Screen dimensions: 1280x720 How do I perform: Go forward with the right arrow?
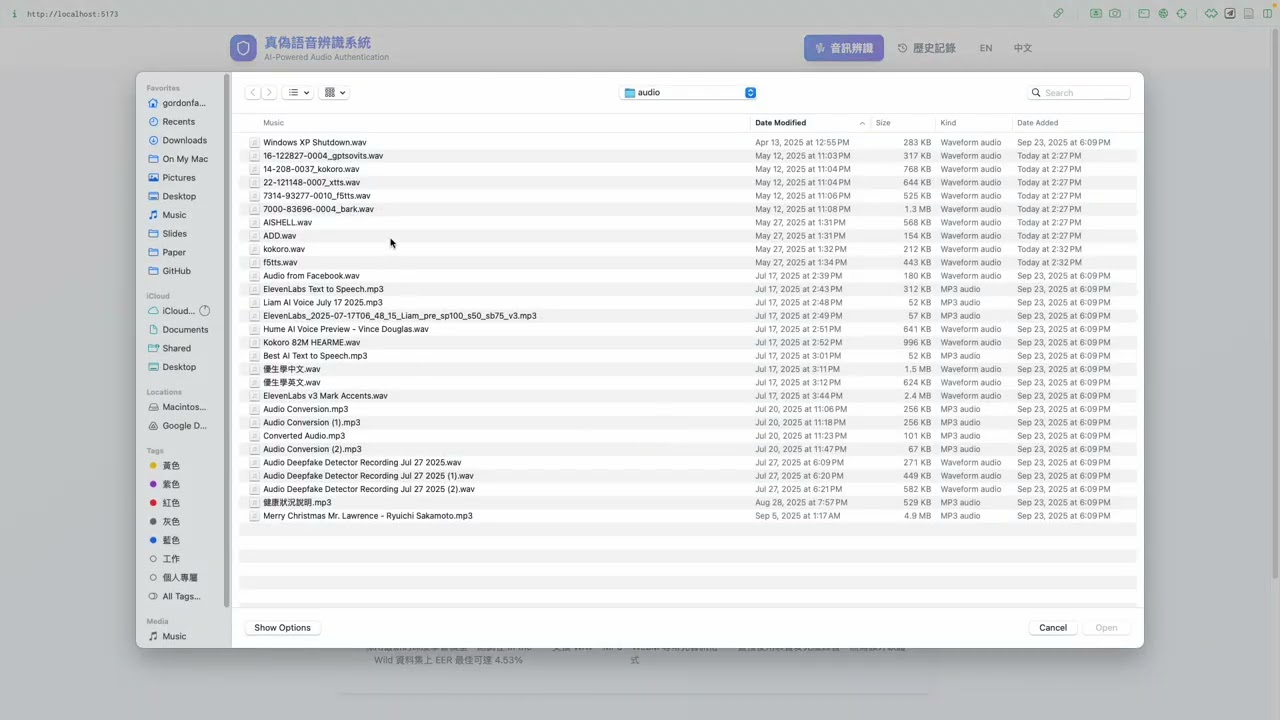269,93
